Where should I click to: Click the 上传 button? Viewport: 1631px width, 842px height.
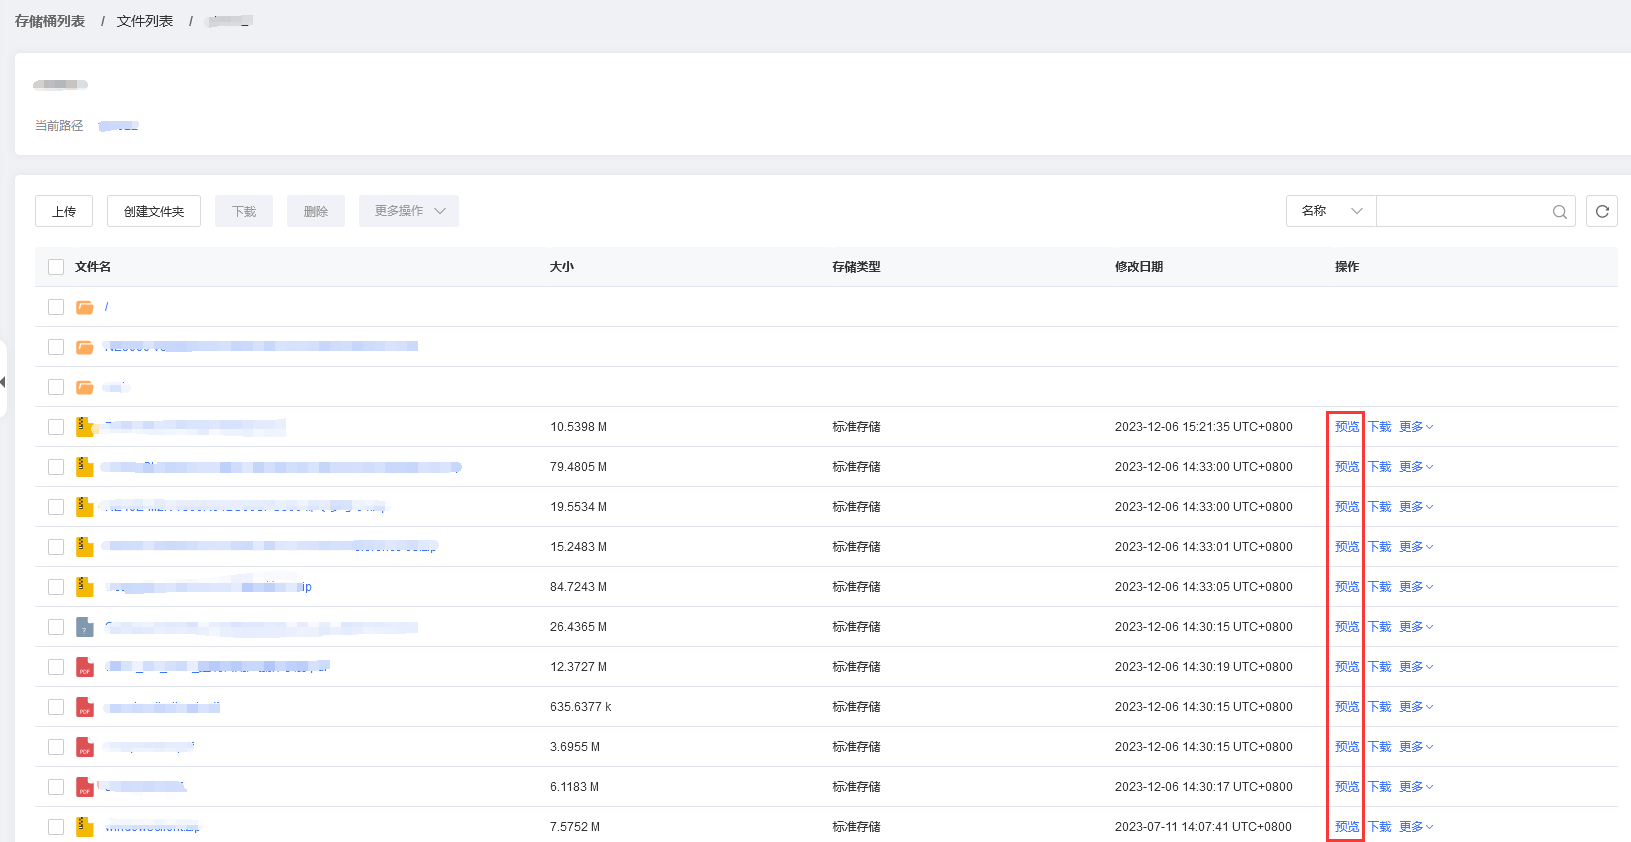[x=64, y=211]
